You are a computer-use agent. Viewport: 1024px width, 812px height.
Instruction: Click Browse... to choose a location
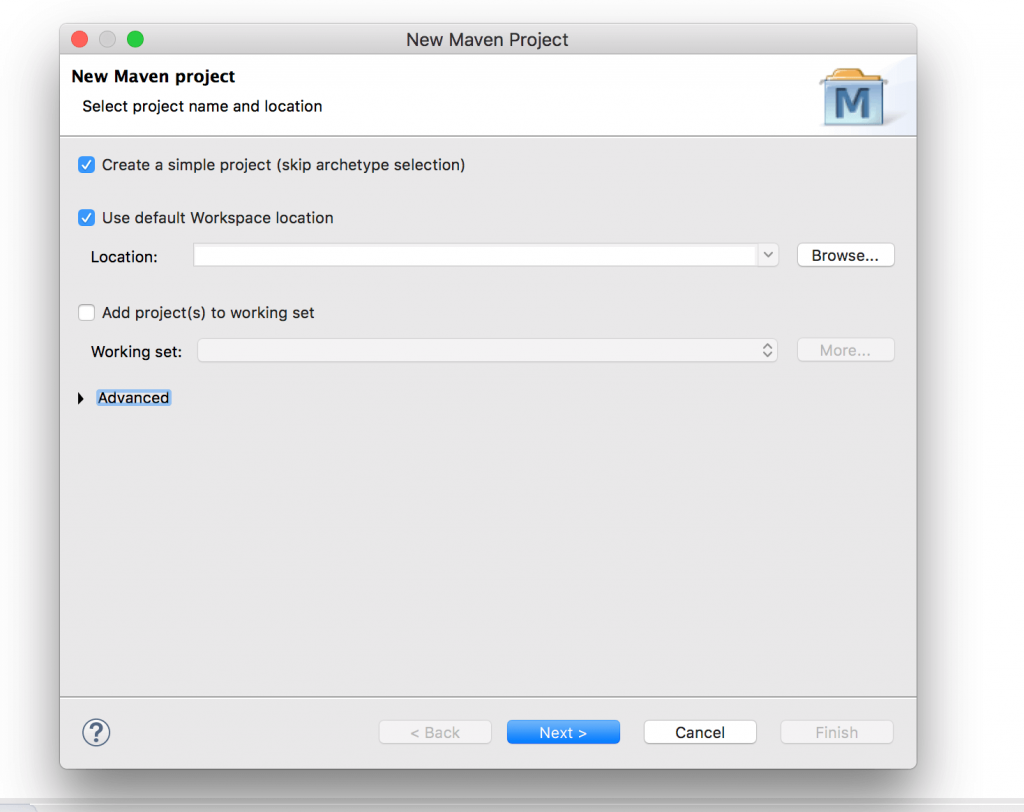click(845, 256)
